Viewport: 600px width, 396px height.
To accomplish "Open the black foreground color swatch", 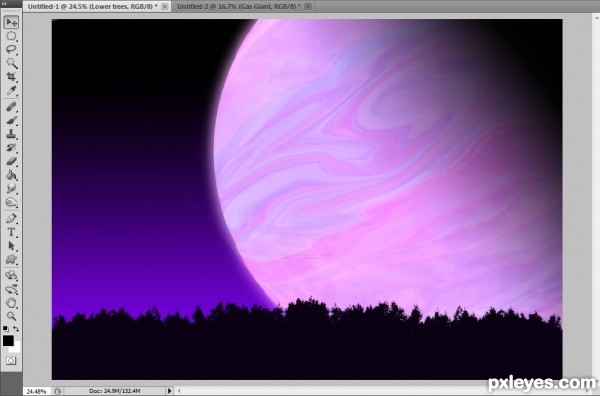I will [8, 341].
